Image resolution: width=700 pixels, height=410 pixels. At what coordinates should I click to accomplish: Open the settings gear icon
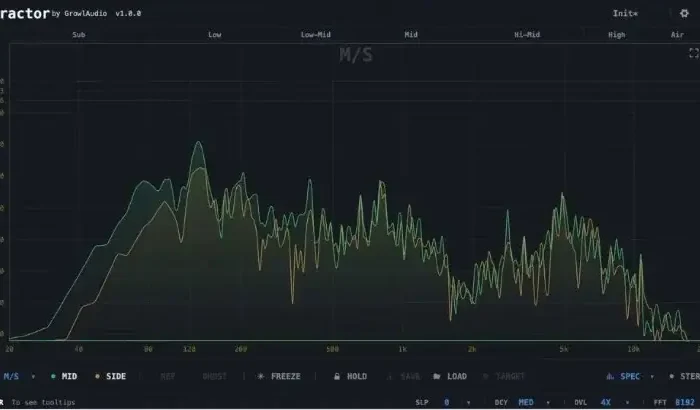click(684, 13)
